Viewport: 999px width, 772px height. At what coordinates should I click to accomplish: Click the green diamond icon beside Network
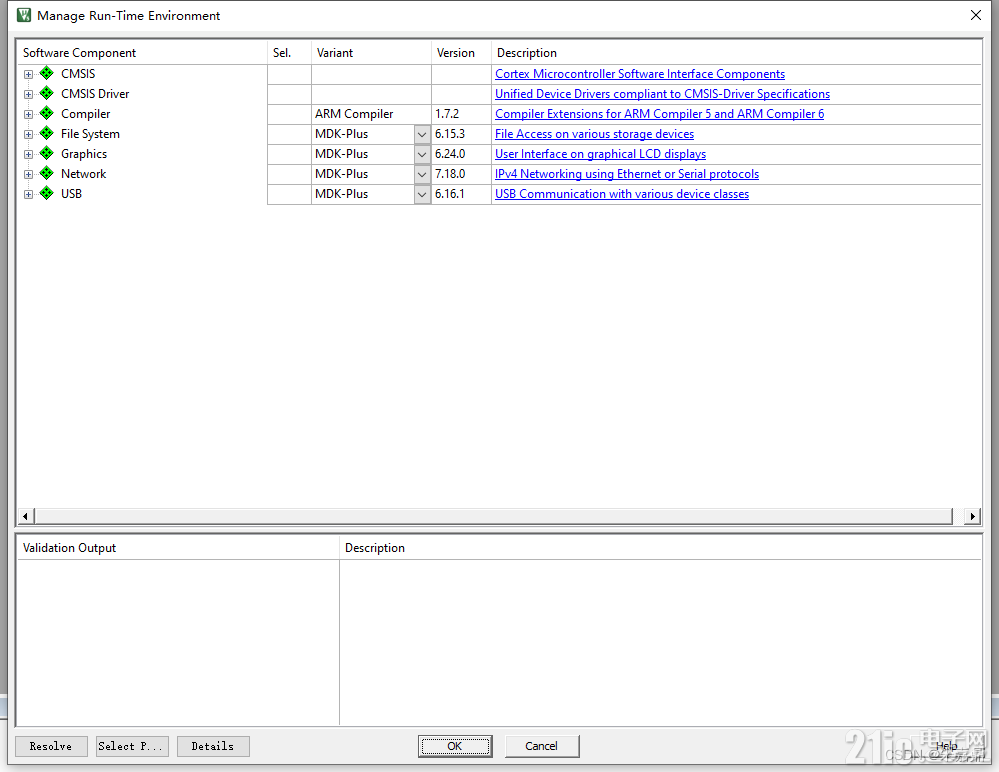[x=47, y=173]
